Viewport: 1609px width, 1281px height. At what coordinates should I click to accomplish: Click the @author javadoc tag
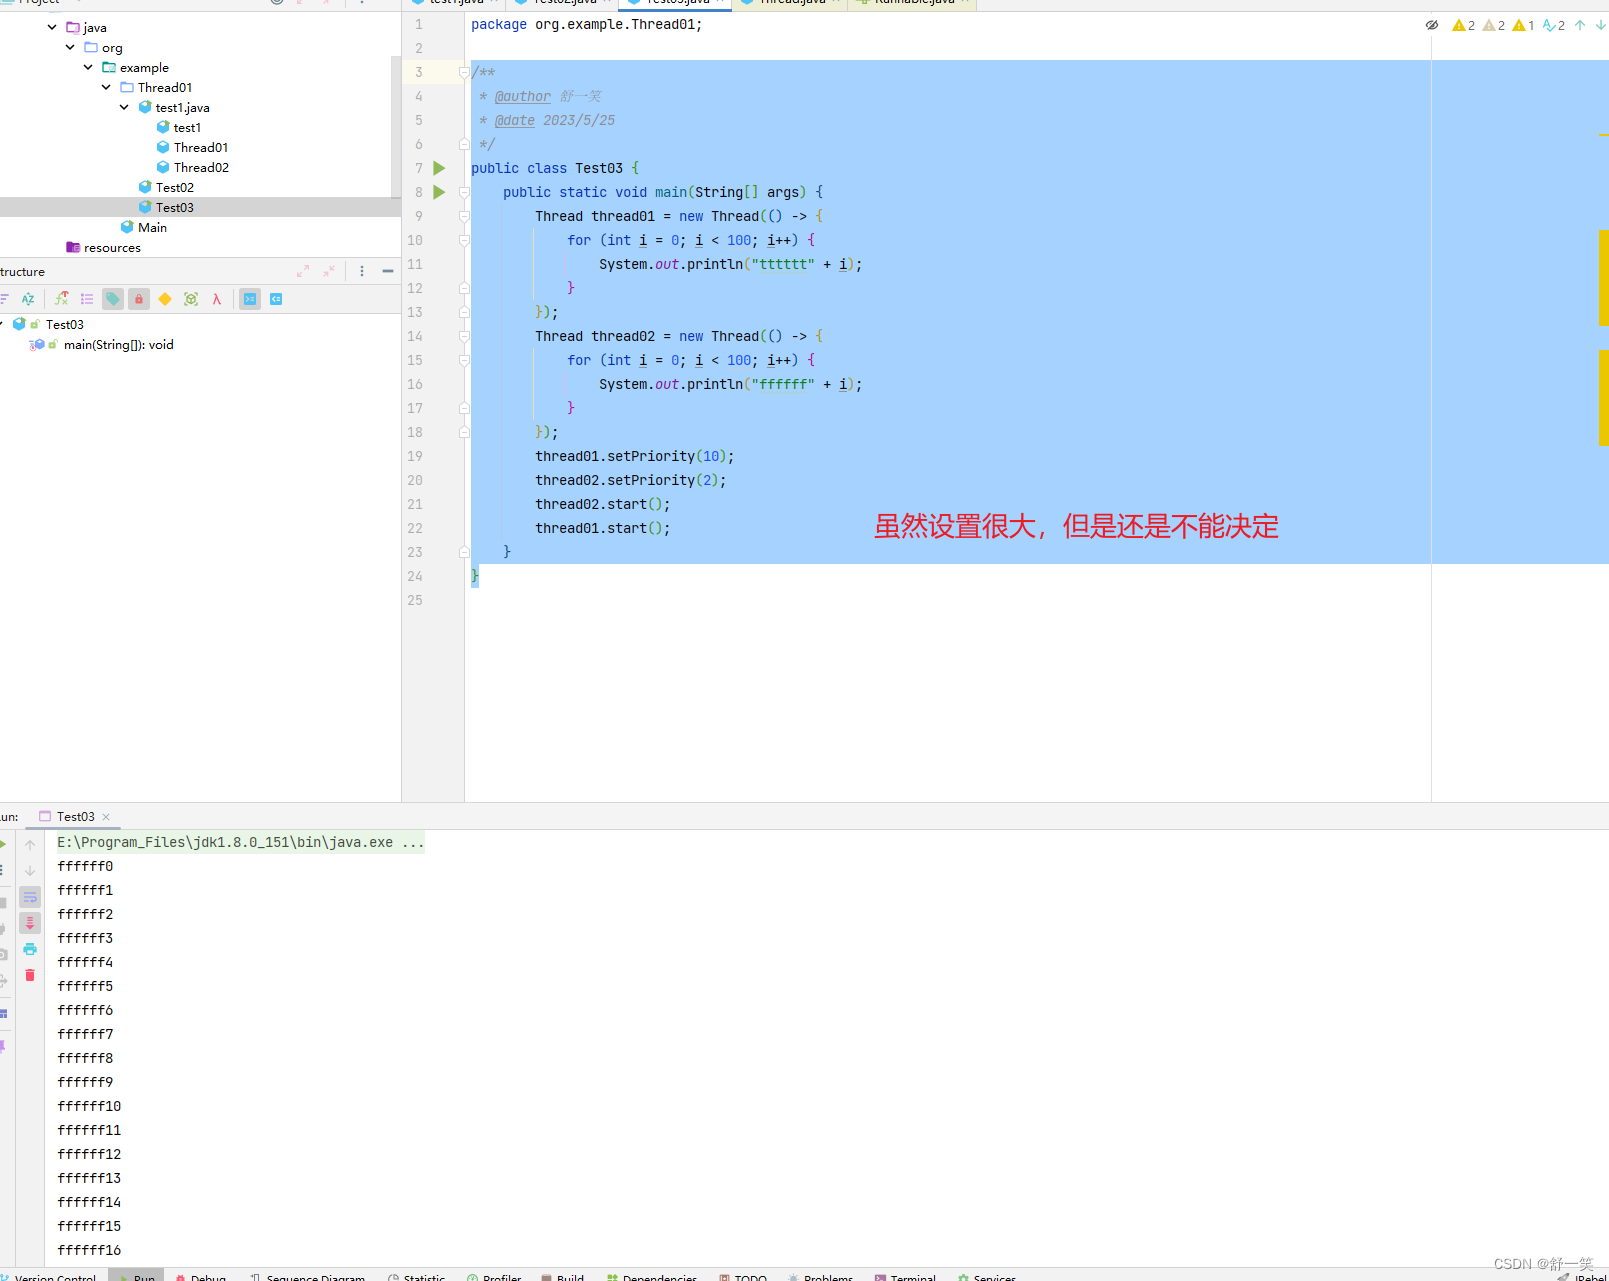click(522, 96)
